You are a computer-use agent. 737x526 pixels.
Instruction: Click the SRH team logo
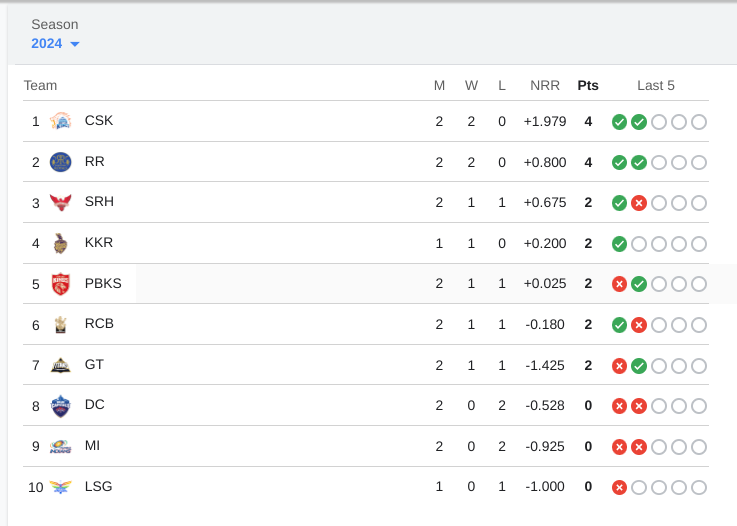coord(61,203)
